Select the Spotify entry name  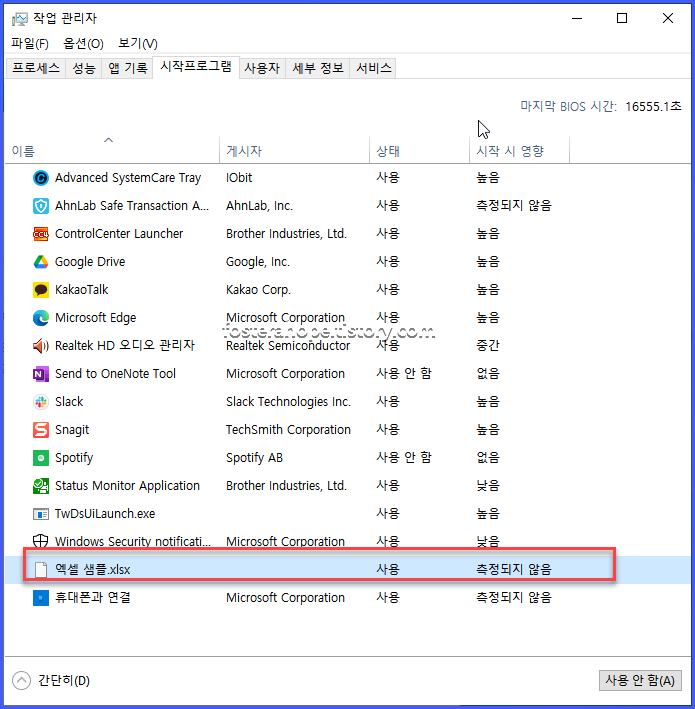[74, 458]
